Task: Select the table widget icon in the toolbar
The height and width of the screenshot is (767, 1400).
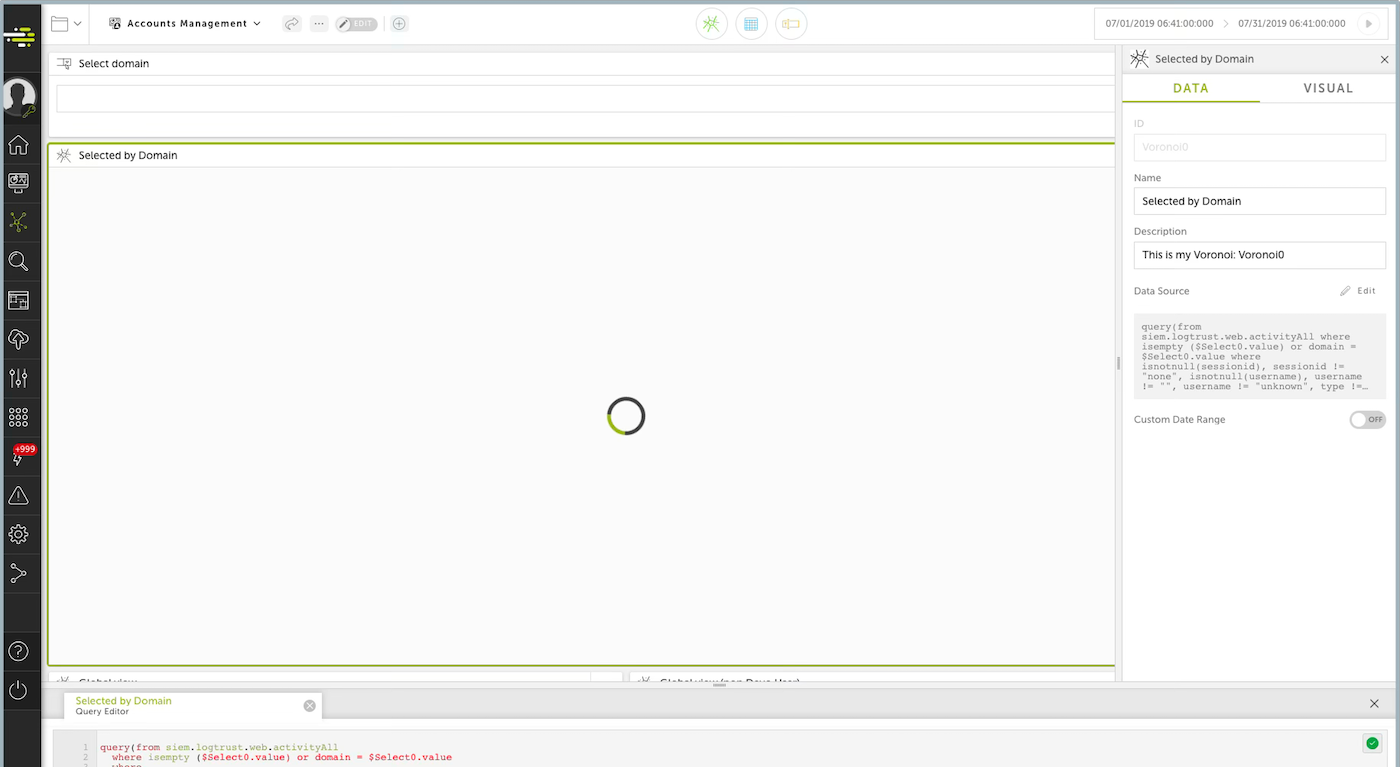Action: pyautogui.click(x=751, y=23)
